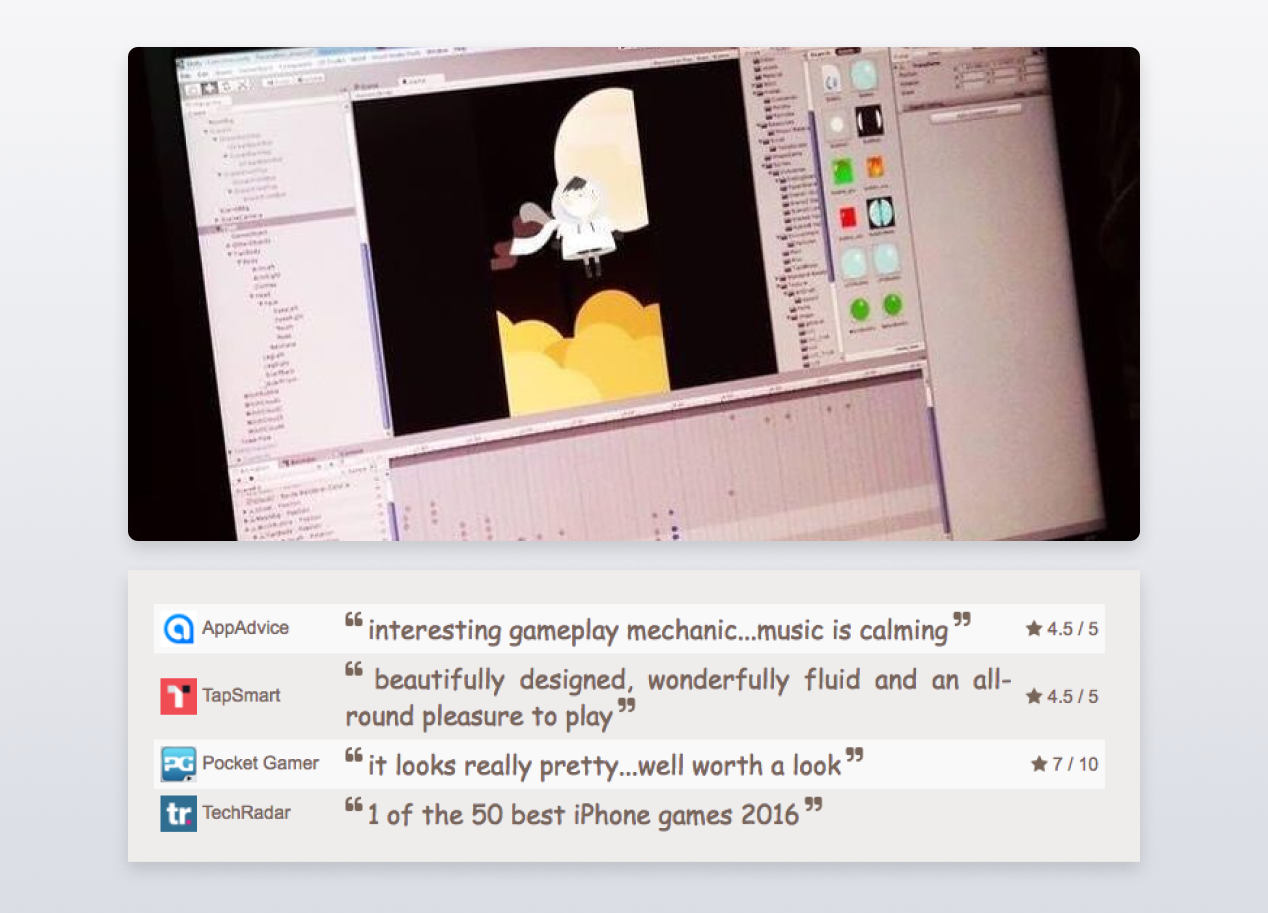The height and width of the screenshot is (913, 1268).
Task: Click the star icon beside 7 / 10
Action: pos(1039,764)
